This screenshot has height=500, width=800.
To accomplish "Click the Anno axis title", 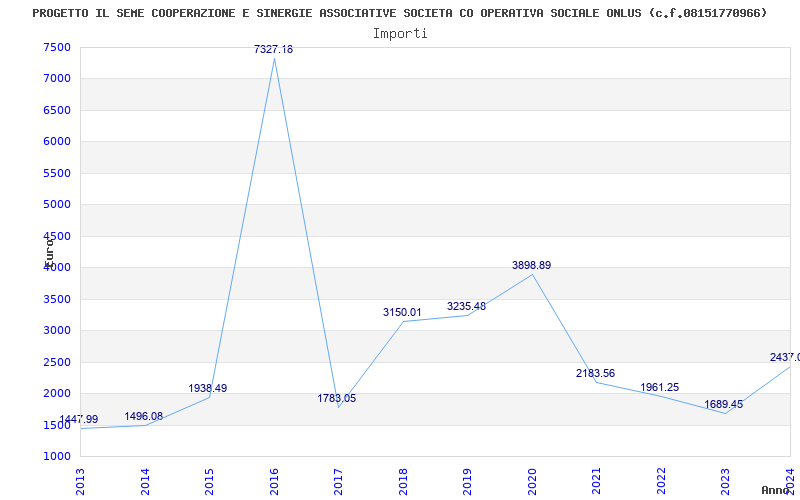I will [x=775, y=490].
